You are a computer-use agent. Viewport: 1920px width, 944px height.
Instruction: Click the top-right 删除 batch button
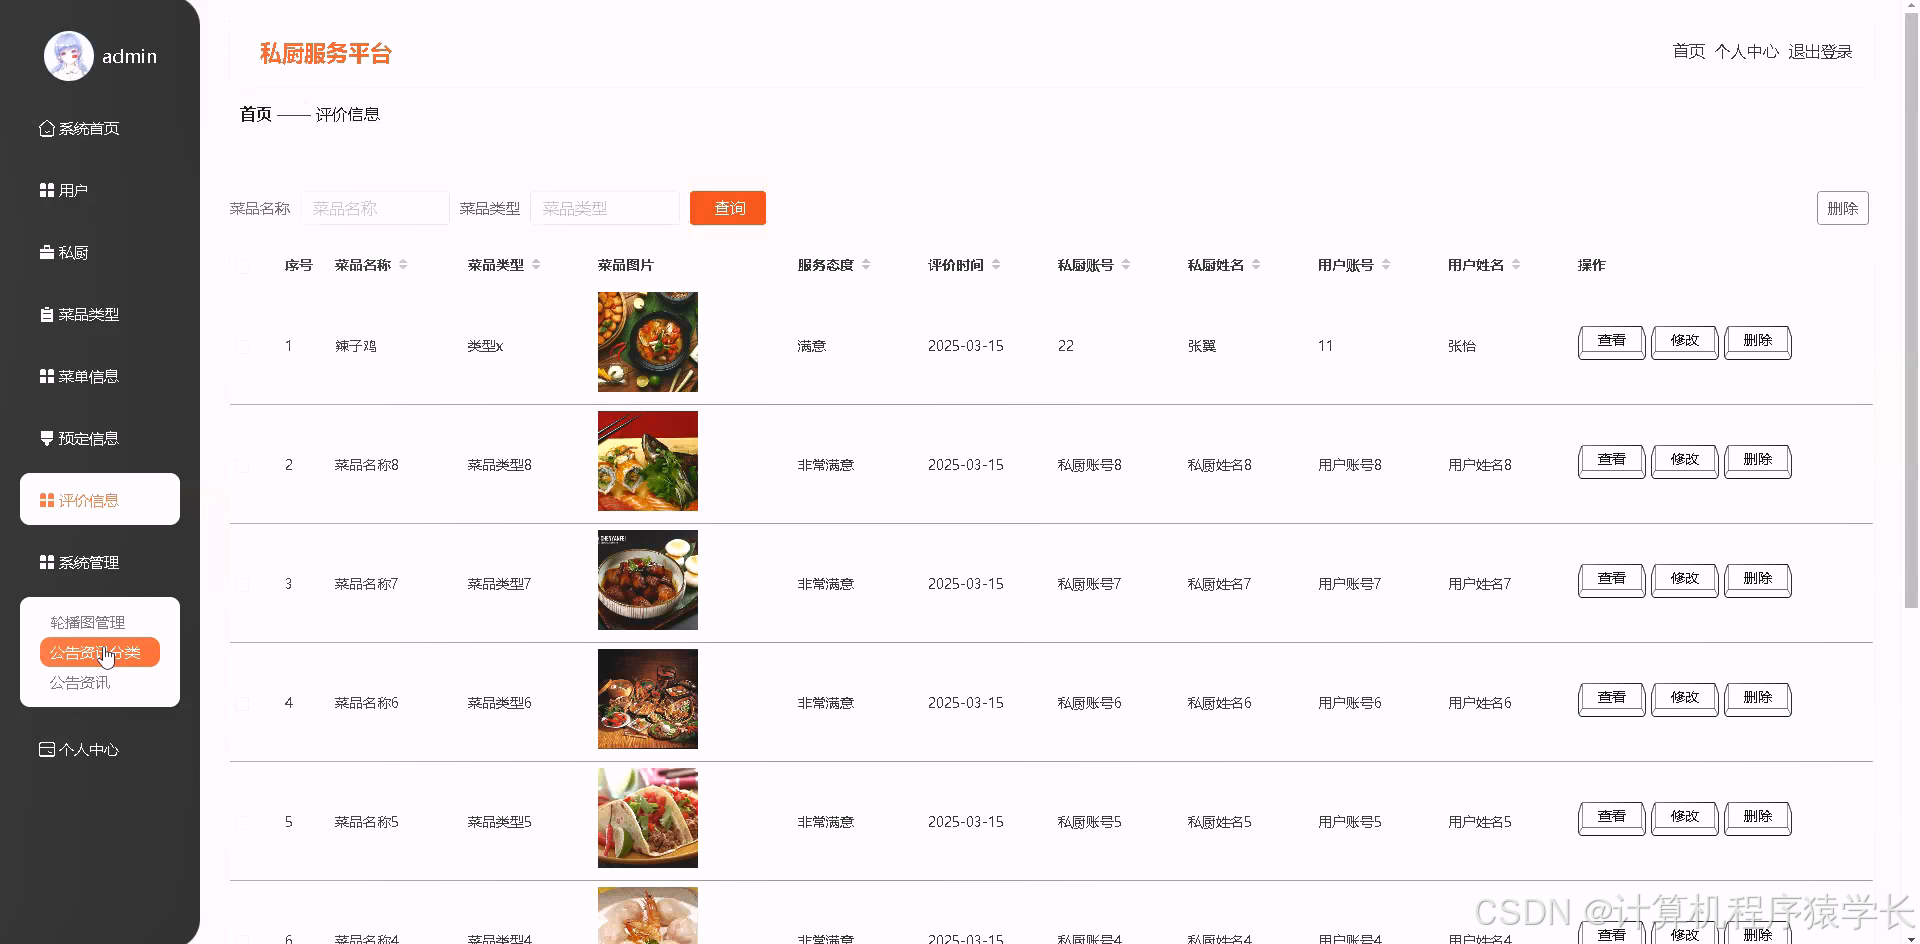click(x=1842, y=208)
